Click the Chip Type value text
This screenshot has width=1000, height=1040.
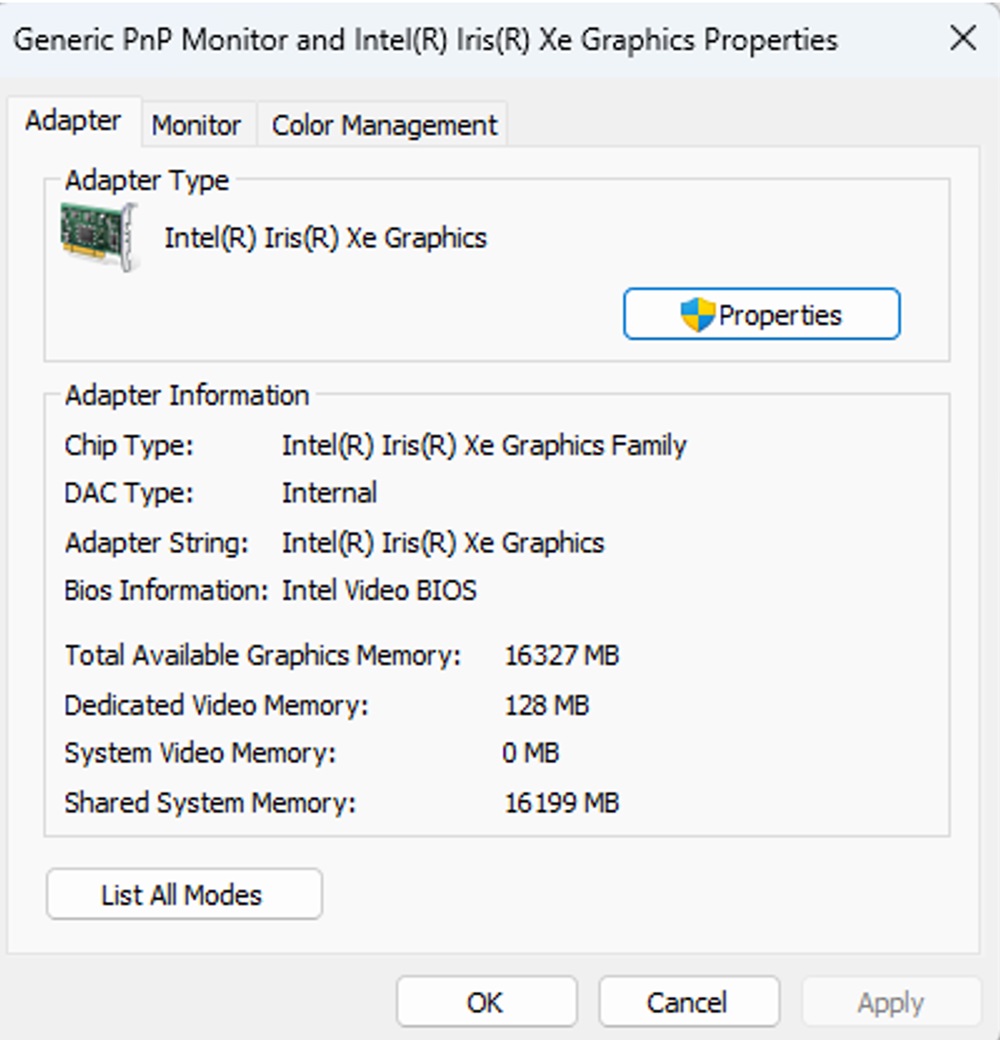pyautogui.click(x=483, y=445)
